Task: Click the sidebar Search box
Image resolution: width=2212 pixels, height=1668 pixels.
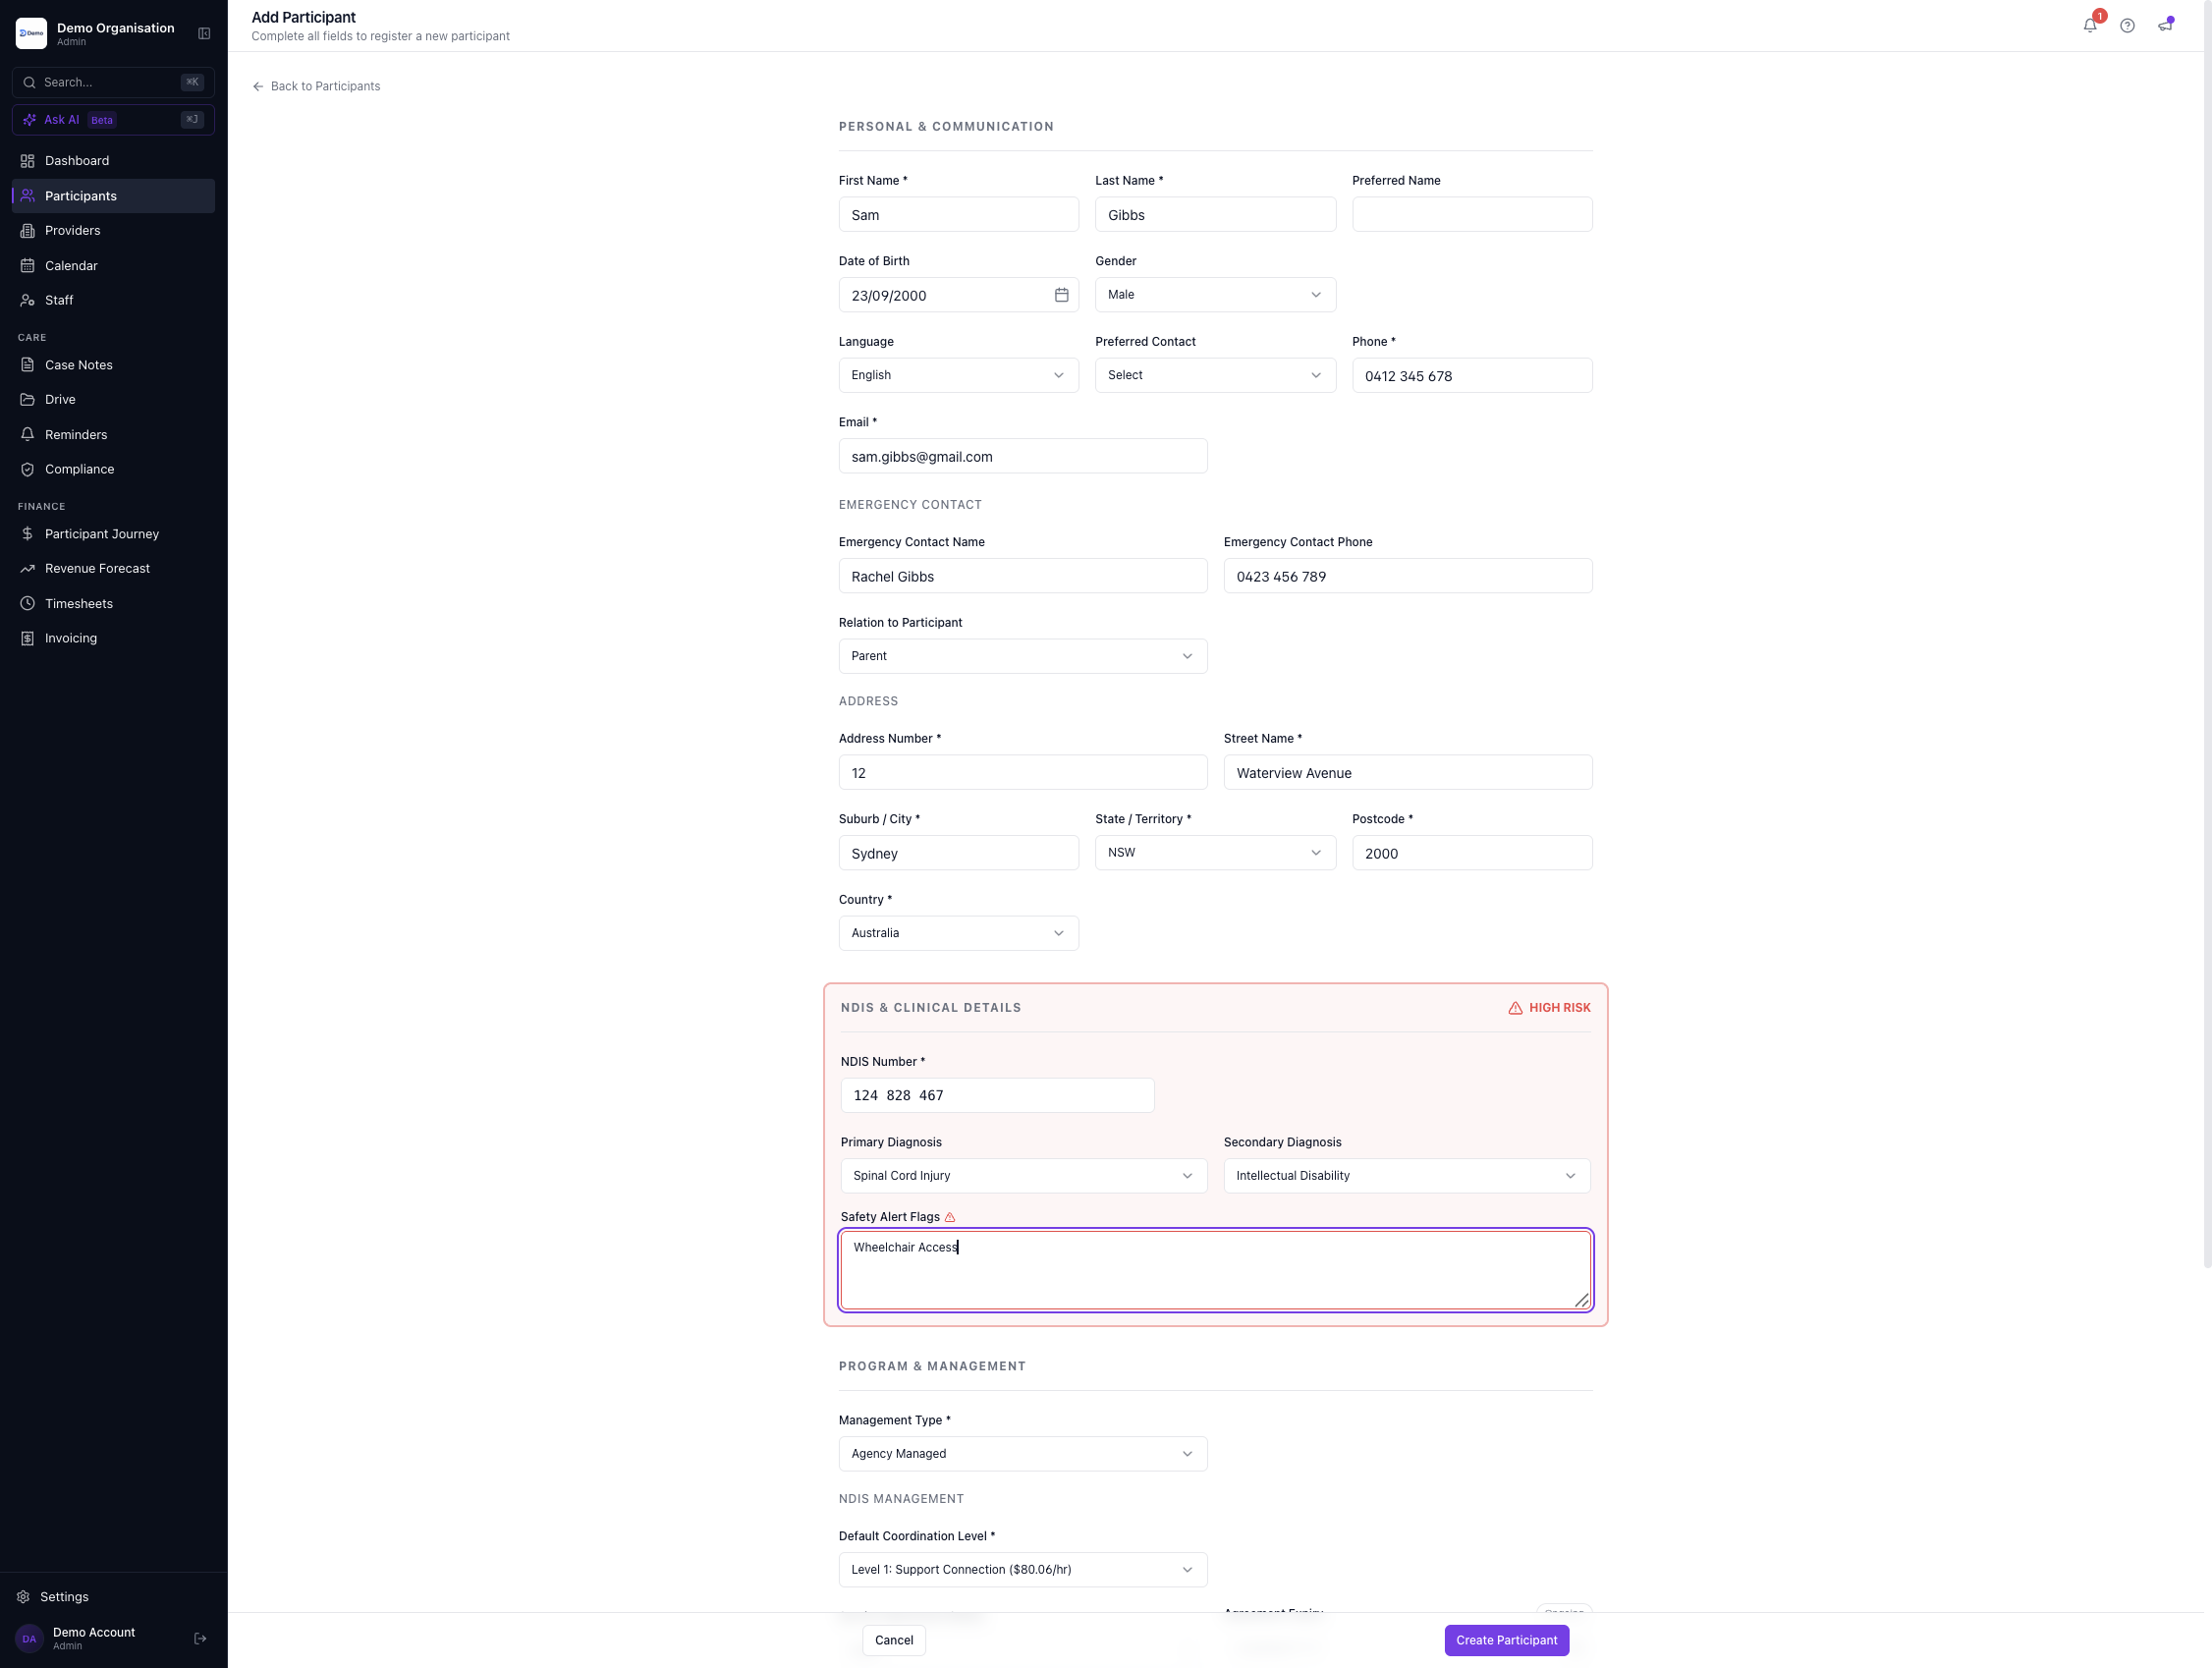Action: click(x=113, y=82)
